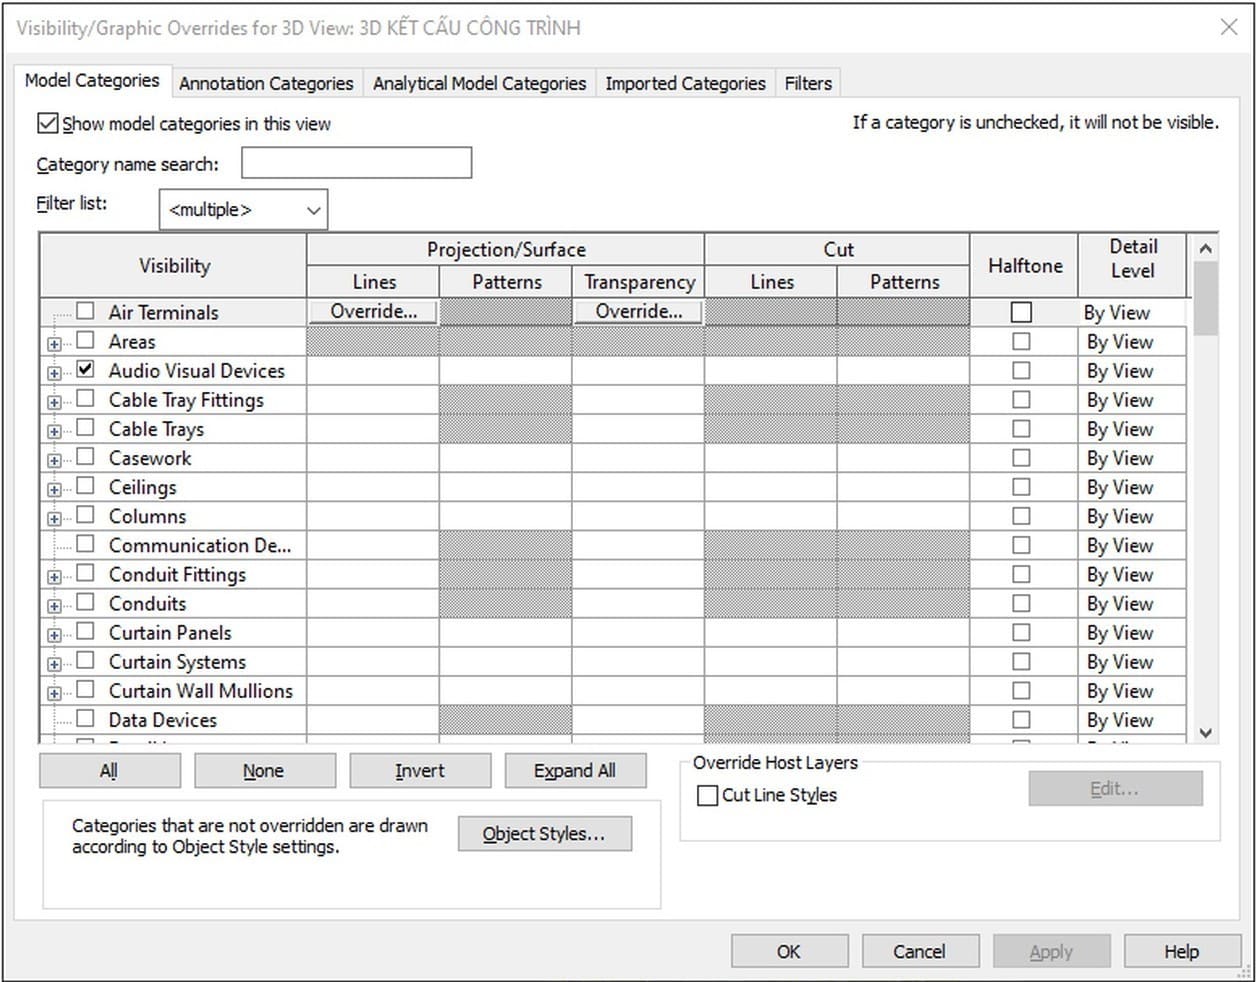Click Detail Level By View for Ceilings
The width and height of the screenshot is (1258, 982).
pos(1132,487)
